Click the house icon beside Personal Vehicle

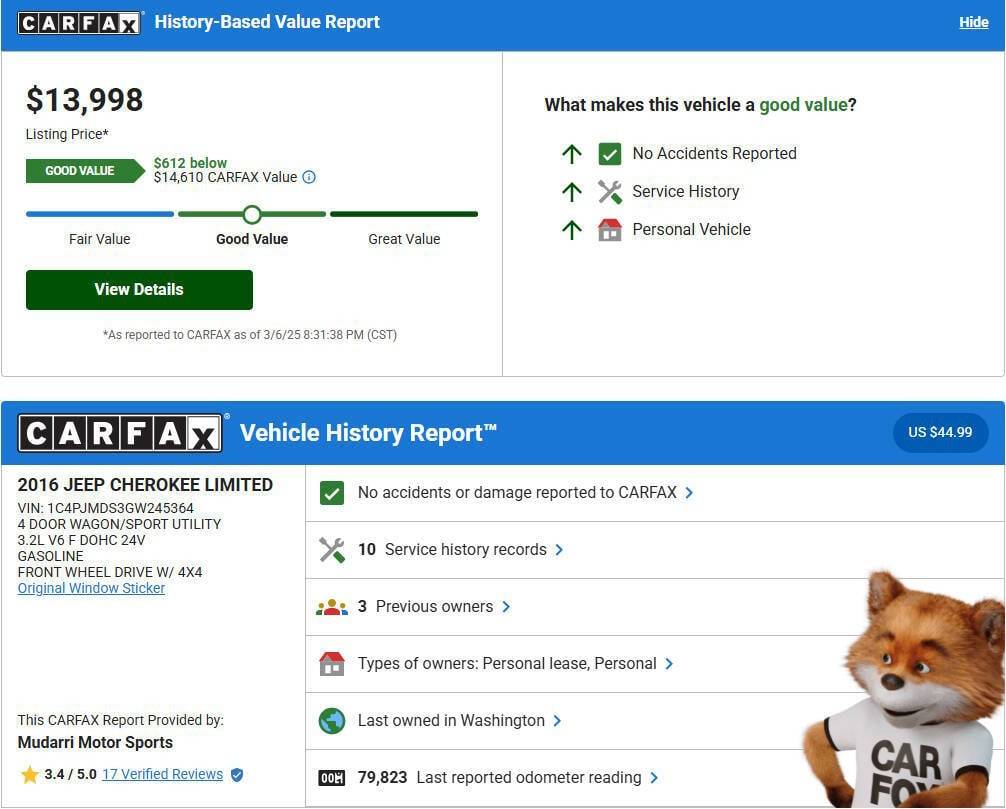(x=610, y=230)
